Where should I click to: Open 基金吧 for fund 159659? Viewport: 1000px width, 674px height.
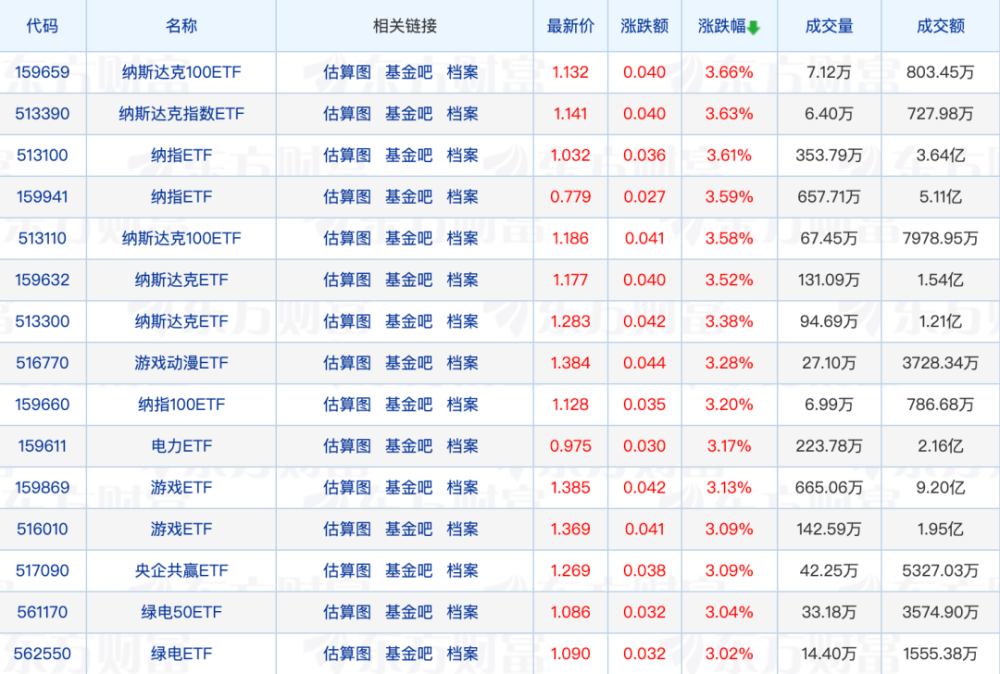click(x=408, y=72)
